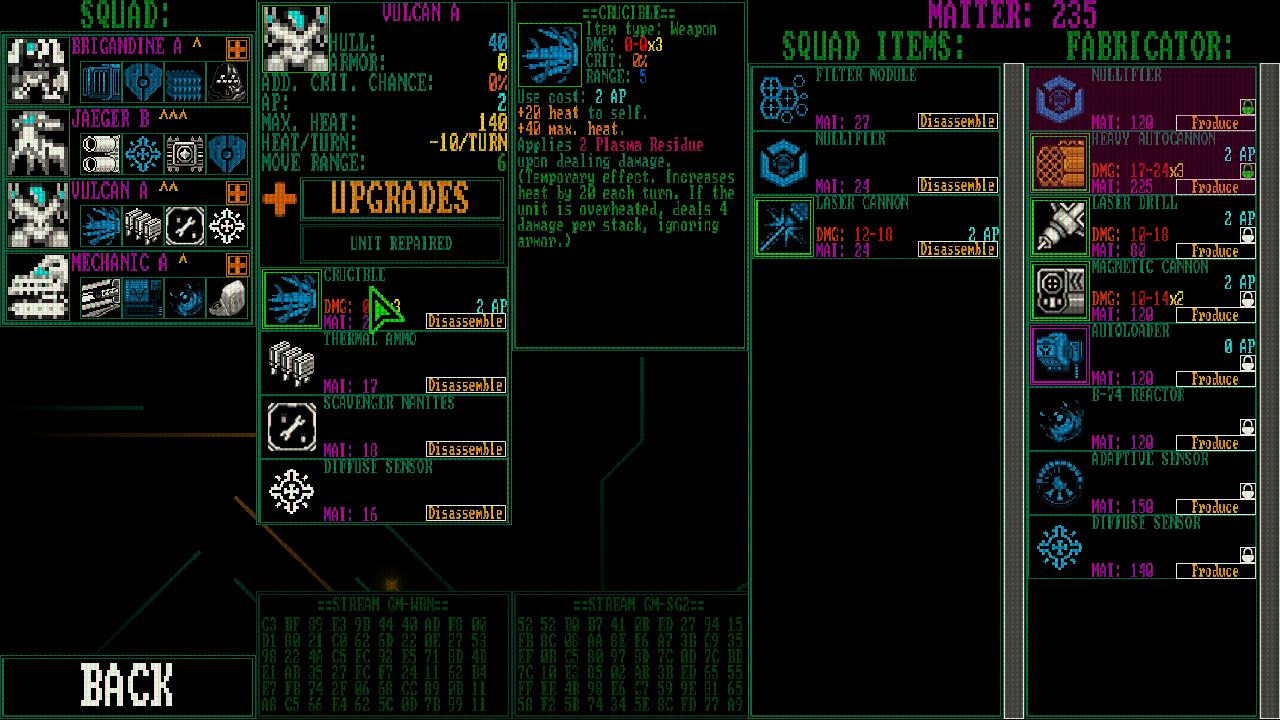The image size is (1280, 720).
Task: Select the Autoloader icon in the Fabricator
Action: coord(1059,354)
